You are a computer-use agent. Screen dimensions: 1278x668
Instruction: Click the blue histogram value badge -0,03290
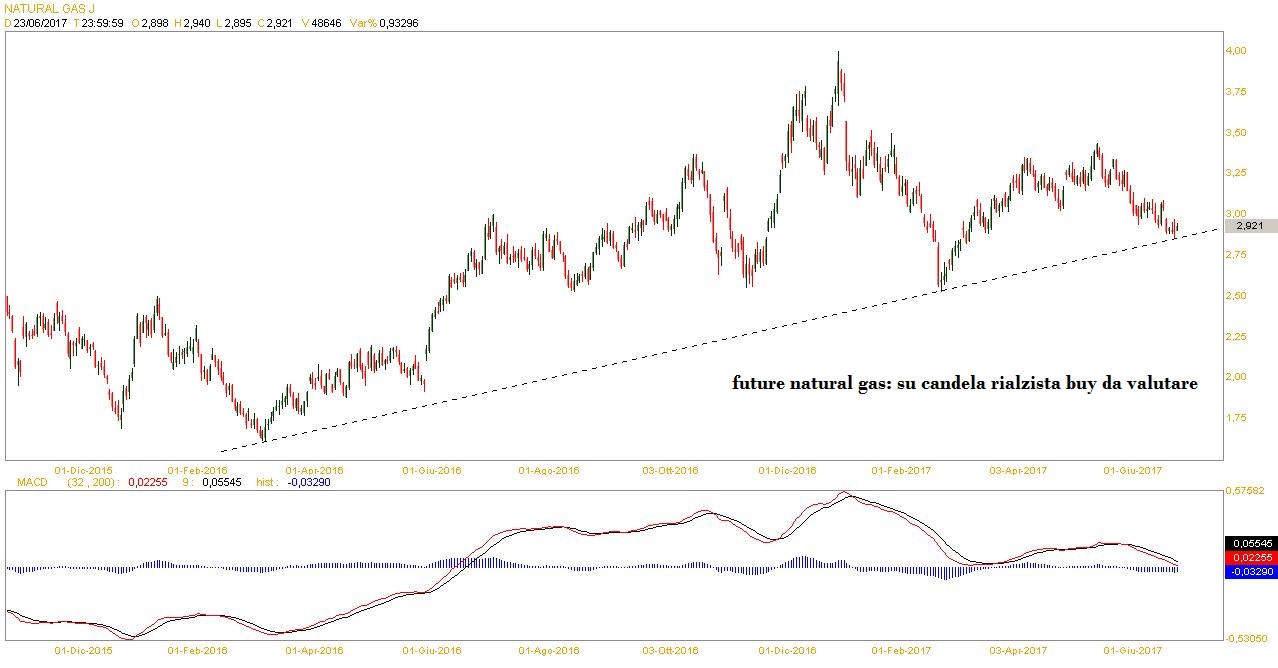pyautogui.click(x=1250, y=571)
